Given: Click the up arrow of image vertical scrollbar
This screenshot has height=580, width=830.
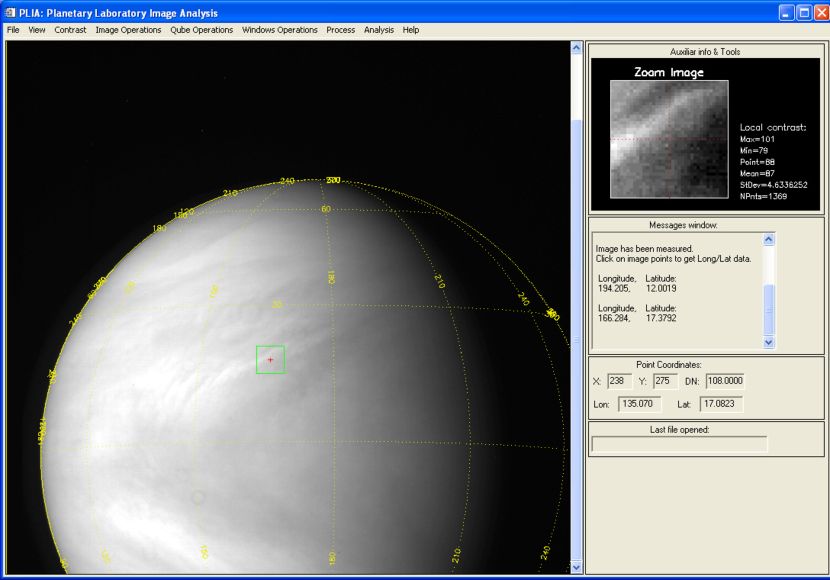Looking at the screenshot, I should tap(576, 48).
